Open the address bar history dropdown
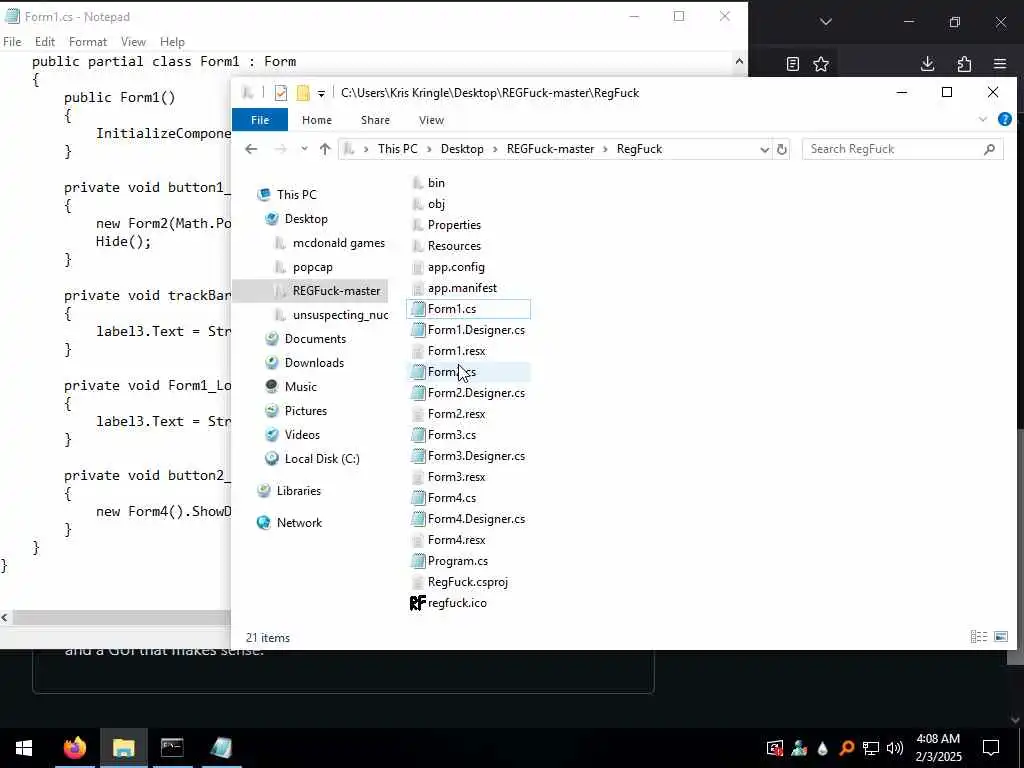 tap(764, 149)
